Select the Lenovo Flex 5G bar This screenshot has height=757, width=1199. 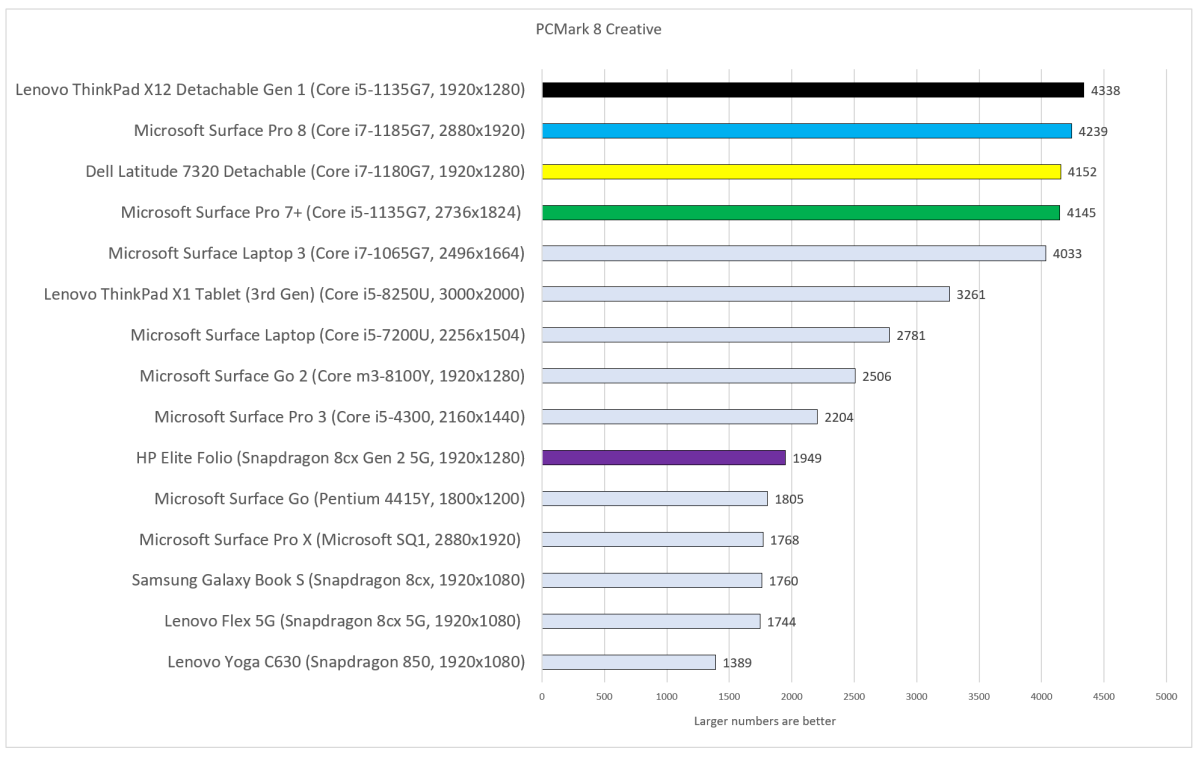(651, 621)
